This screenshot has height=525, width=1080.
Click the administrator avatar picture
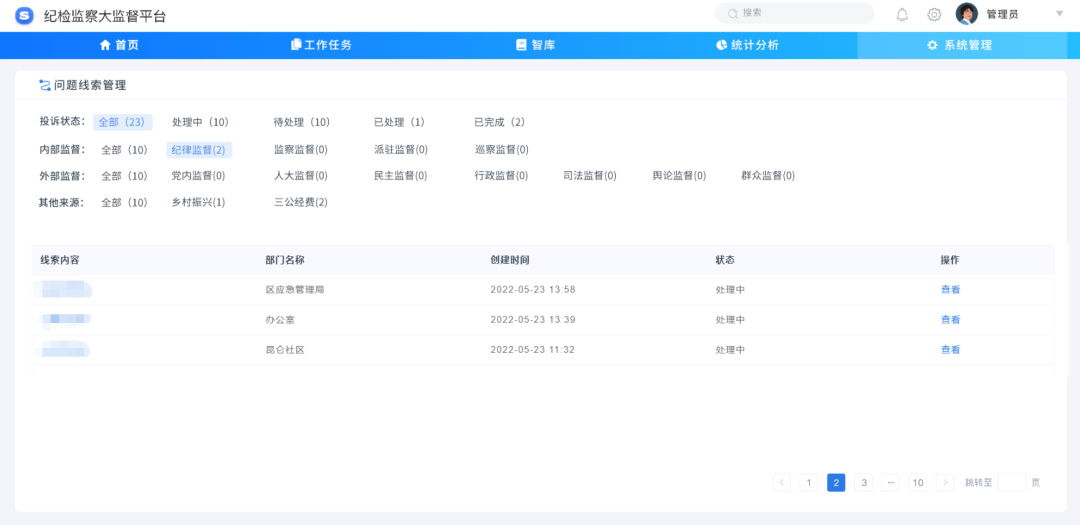coord(966,14)
